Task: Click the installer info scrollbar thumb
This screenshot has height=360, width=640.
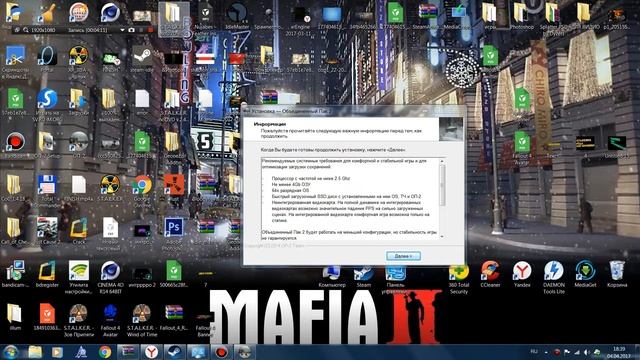Action: point(442,185)
